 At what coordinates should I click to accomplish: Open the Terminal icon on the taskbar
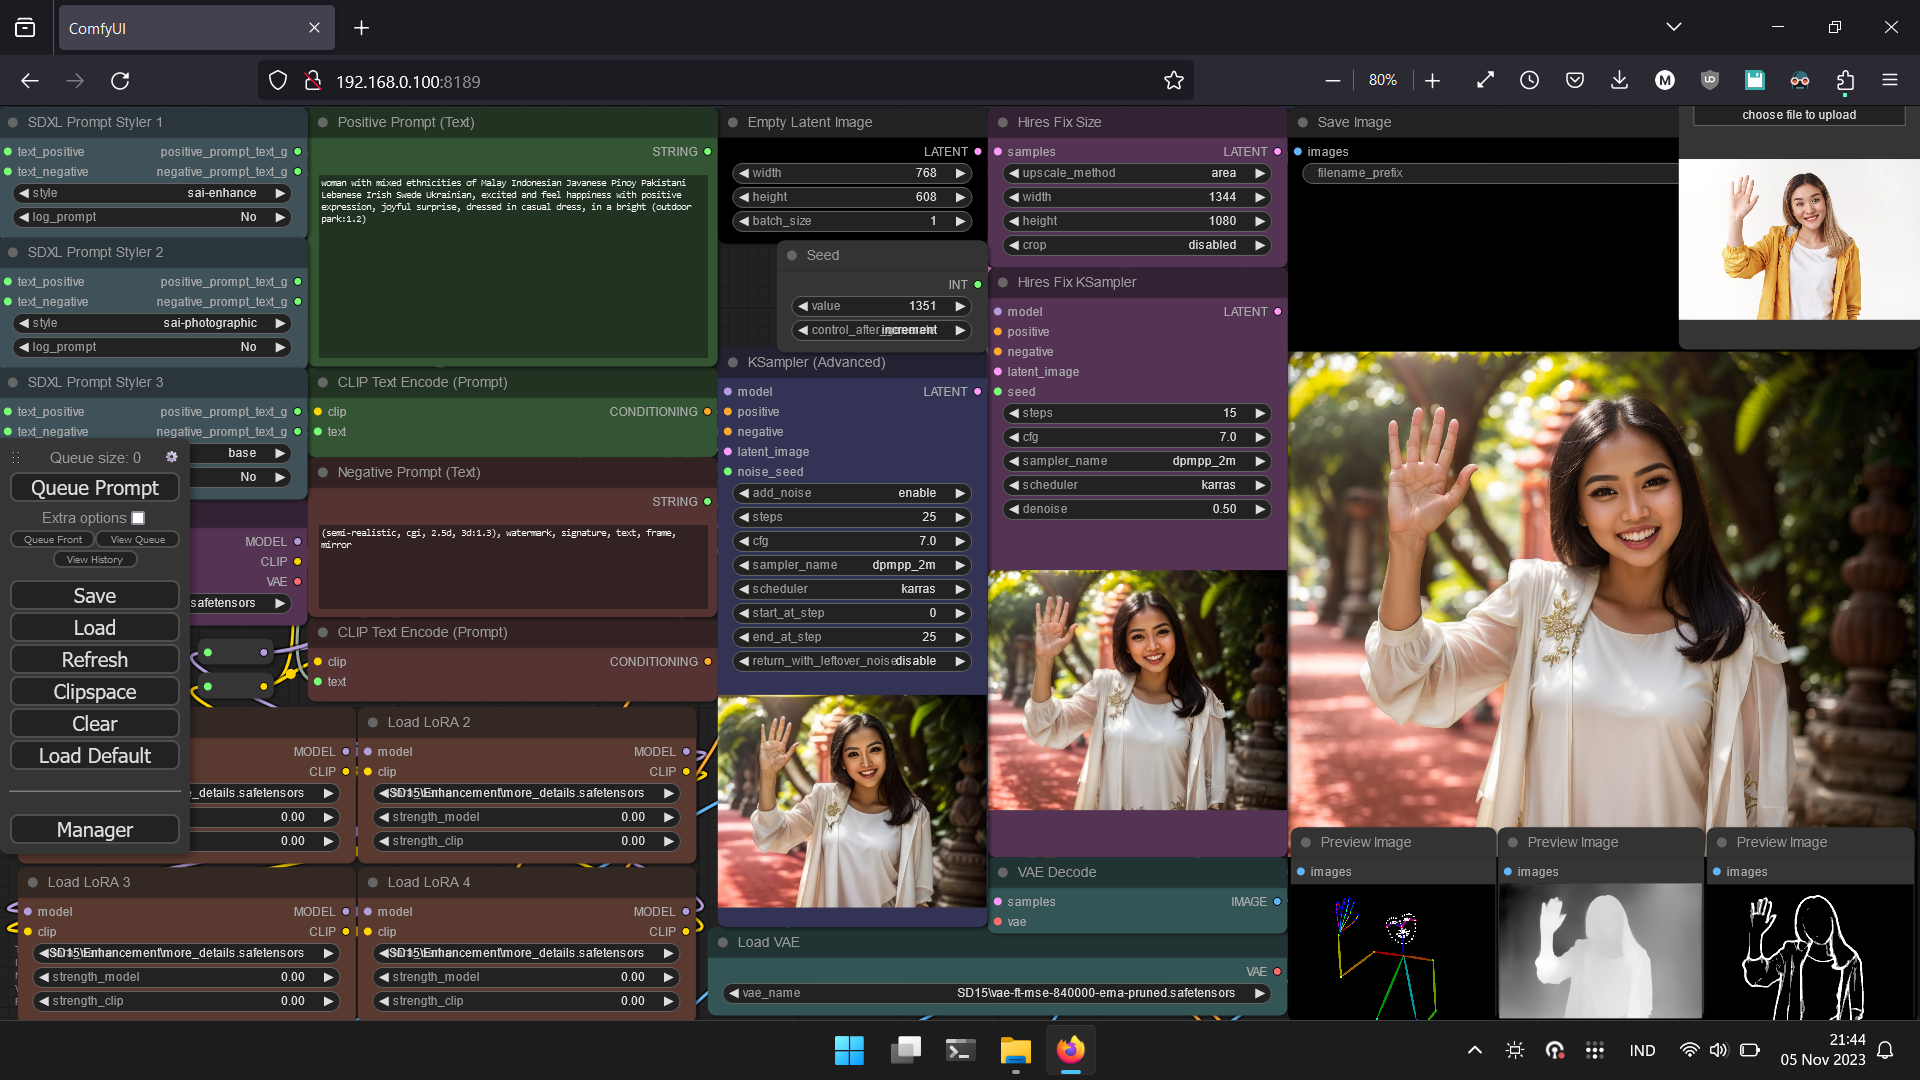pyautogui.click(x=960, y=1050)
